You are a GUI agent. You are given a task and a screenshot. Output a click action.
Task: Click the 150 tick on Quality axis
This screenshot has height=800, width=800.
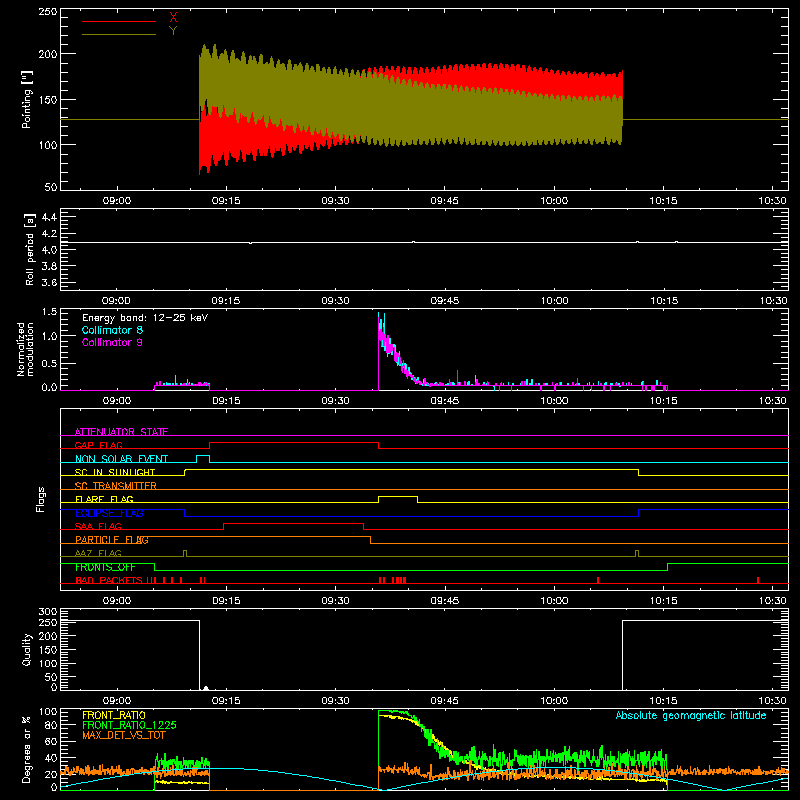point(48,650)
